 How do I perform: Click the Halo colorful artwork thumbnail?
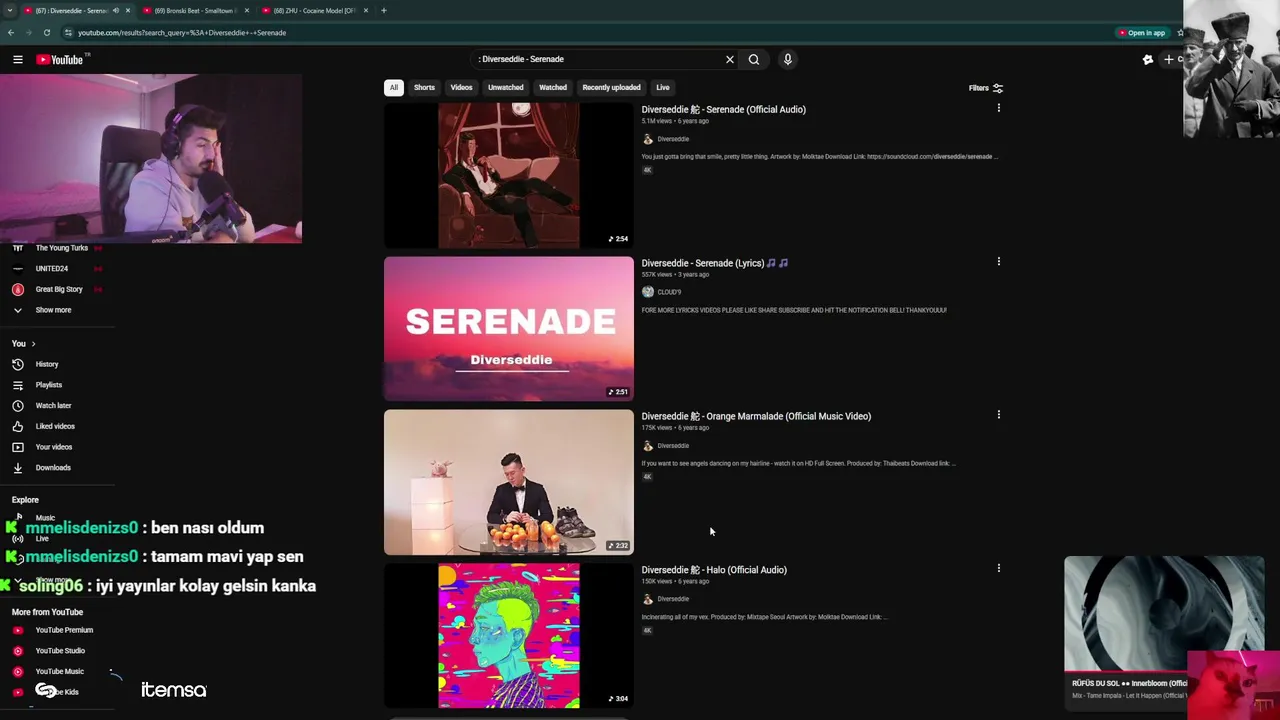click(509, 636)
